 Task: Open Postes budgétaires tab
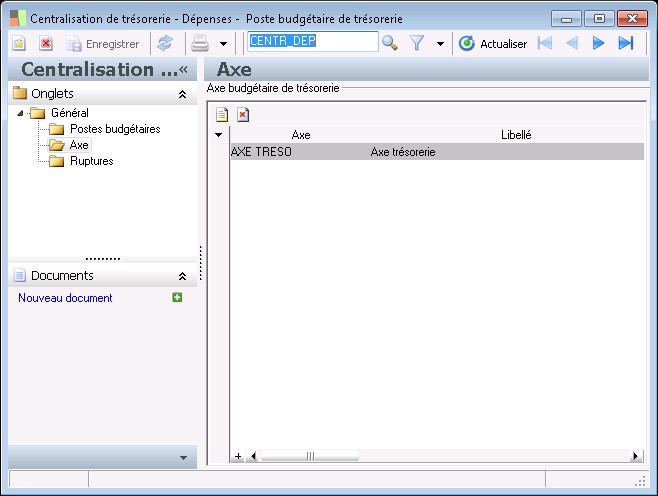point(115,129)
